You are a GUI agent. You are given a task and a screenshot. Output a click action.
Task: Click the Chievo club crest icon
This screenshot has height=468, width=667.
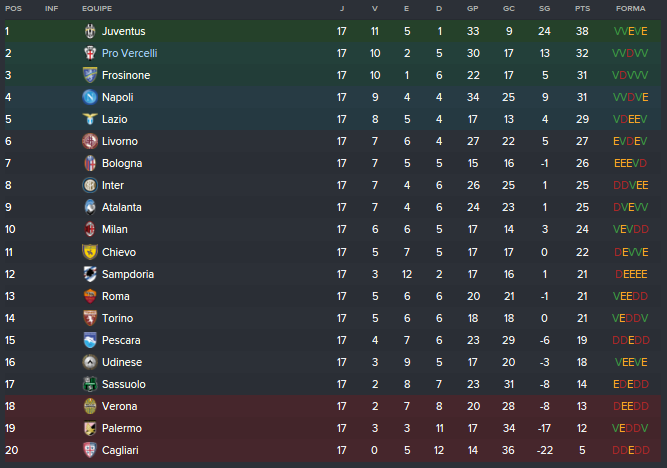click(x=89, y=252)
